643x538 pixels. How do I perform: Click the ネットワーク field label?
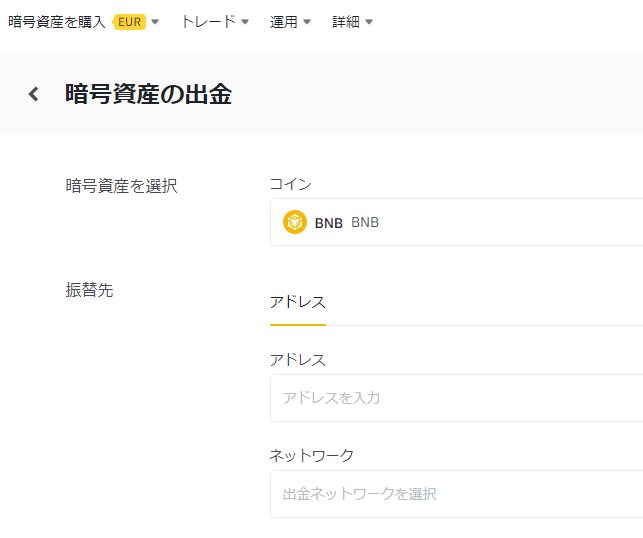[312, 456]
